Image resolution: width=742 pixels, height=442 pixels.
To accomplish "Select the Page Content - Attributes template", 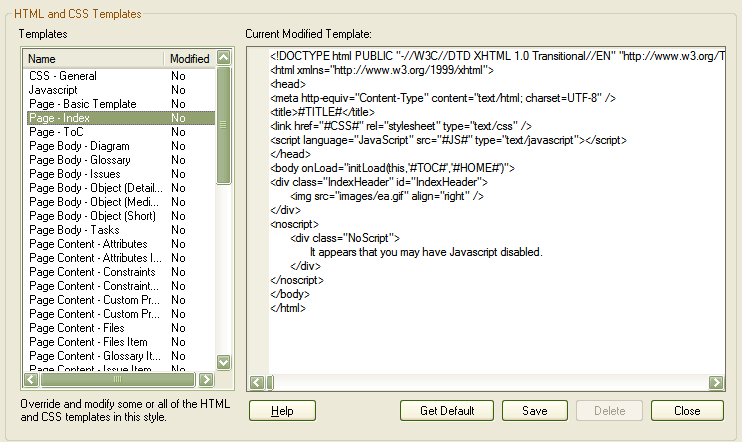I will [121, 244].
